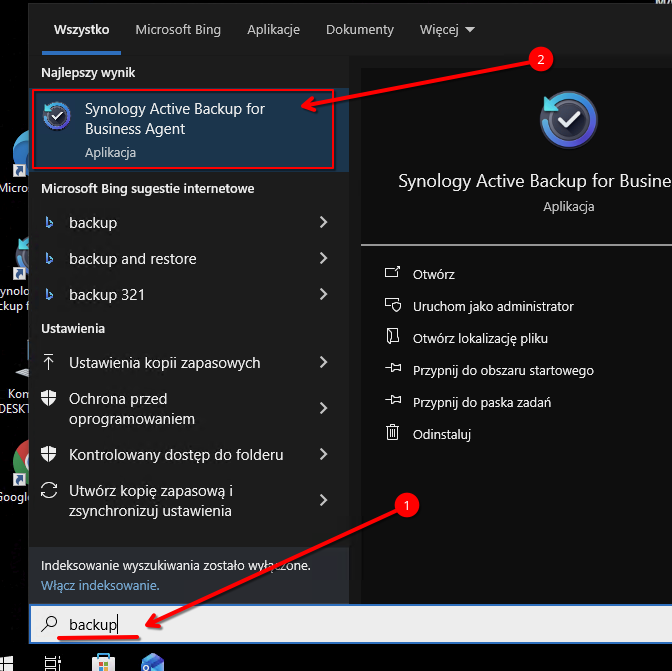
Task: Switch to the Dokumenty tab
Action: point(360,30)
